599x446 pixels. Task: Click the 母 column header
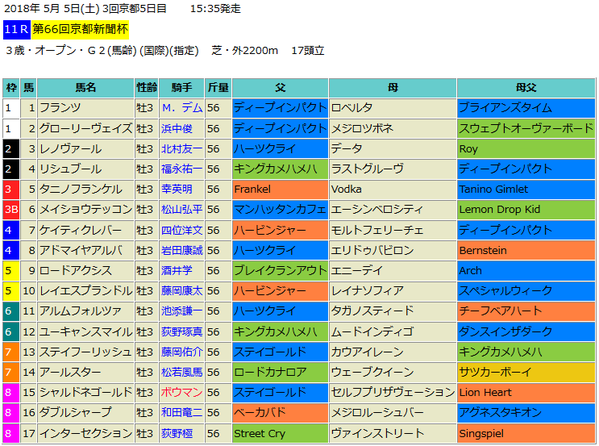coord(393,88)
